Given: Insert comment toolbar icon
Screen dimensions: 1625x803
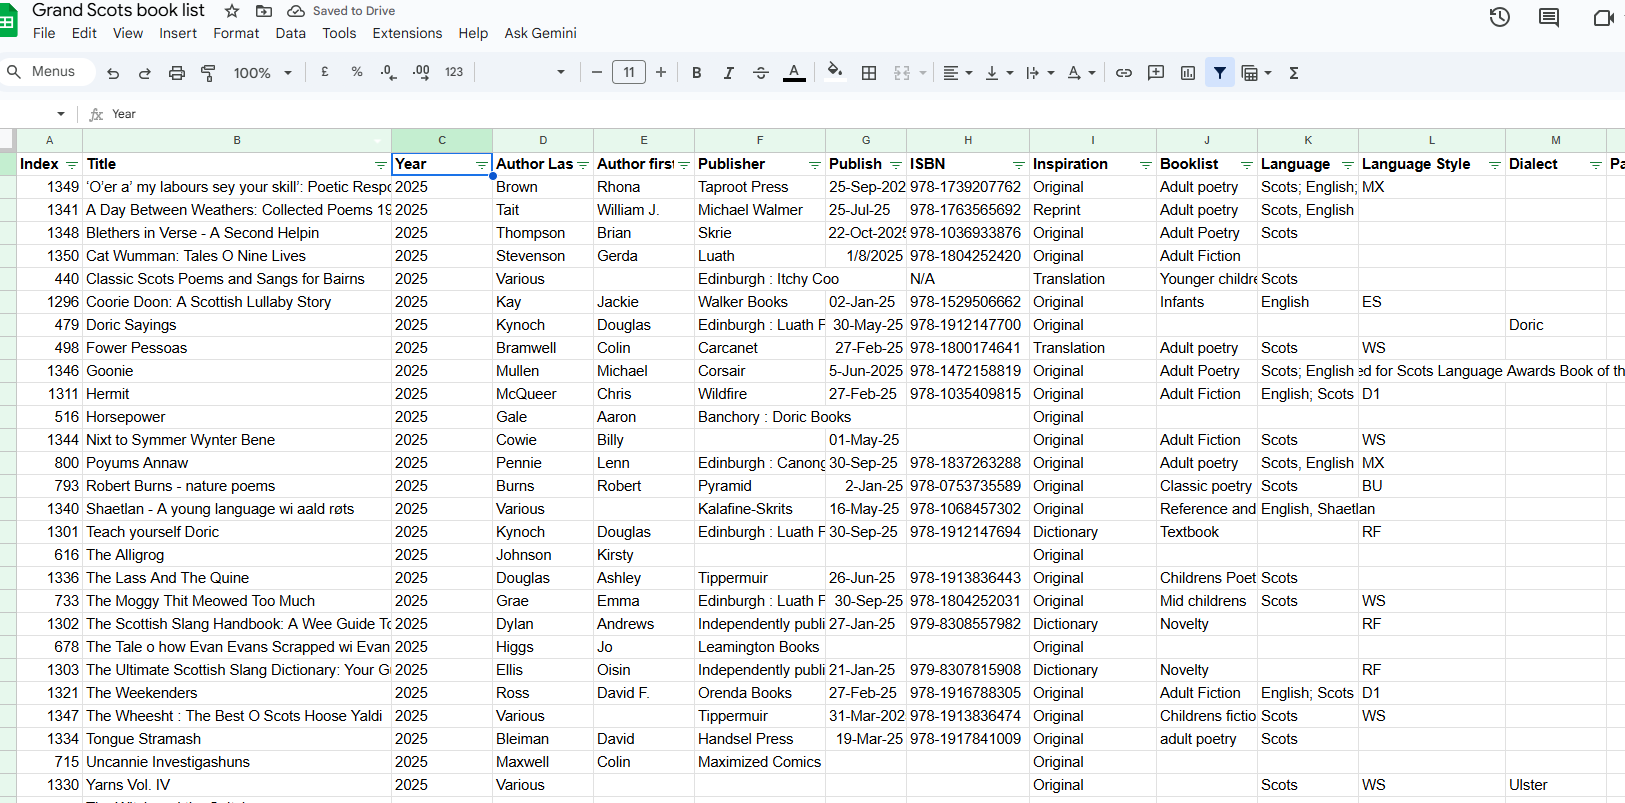Looking at the screenshot, I should [1156, 73].
